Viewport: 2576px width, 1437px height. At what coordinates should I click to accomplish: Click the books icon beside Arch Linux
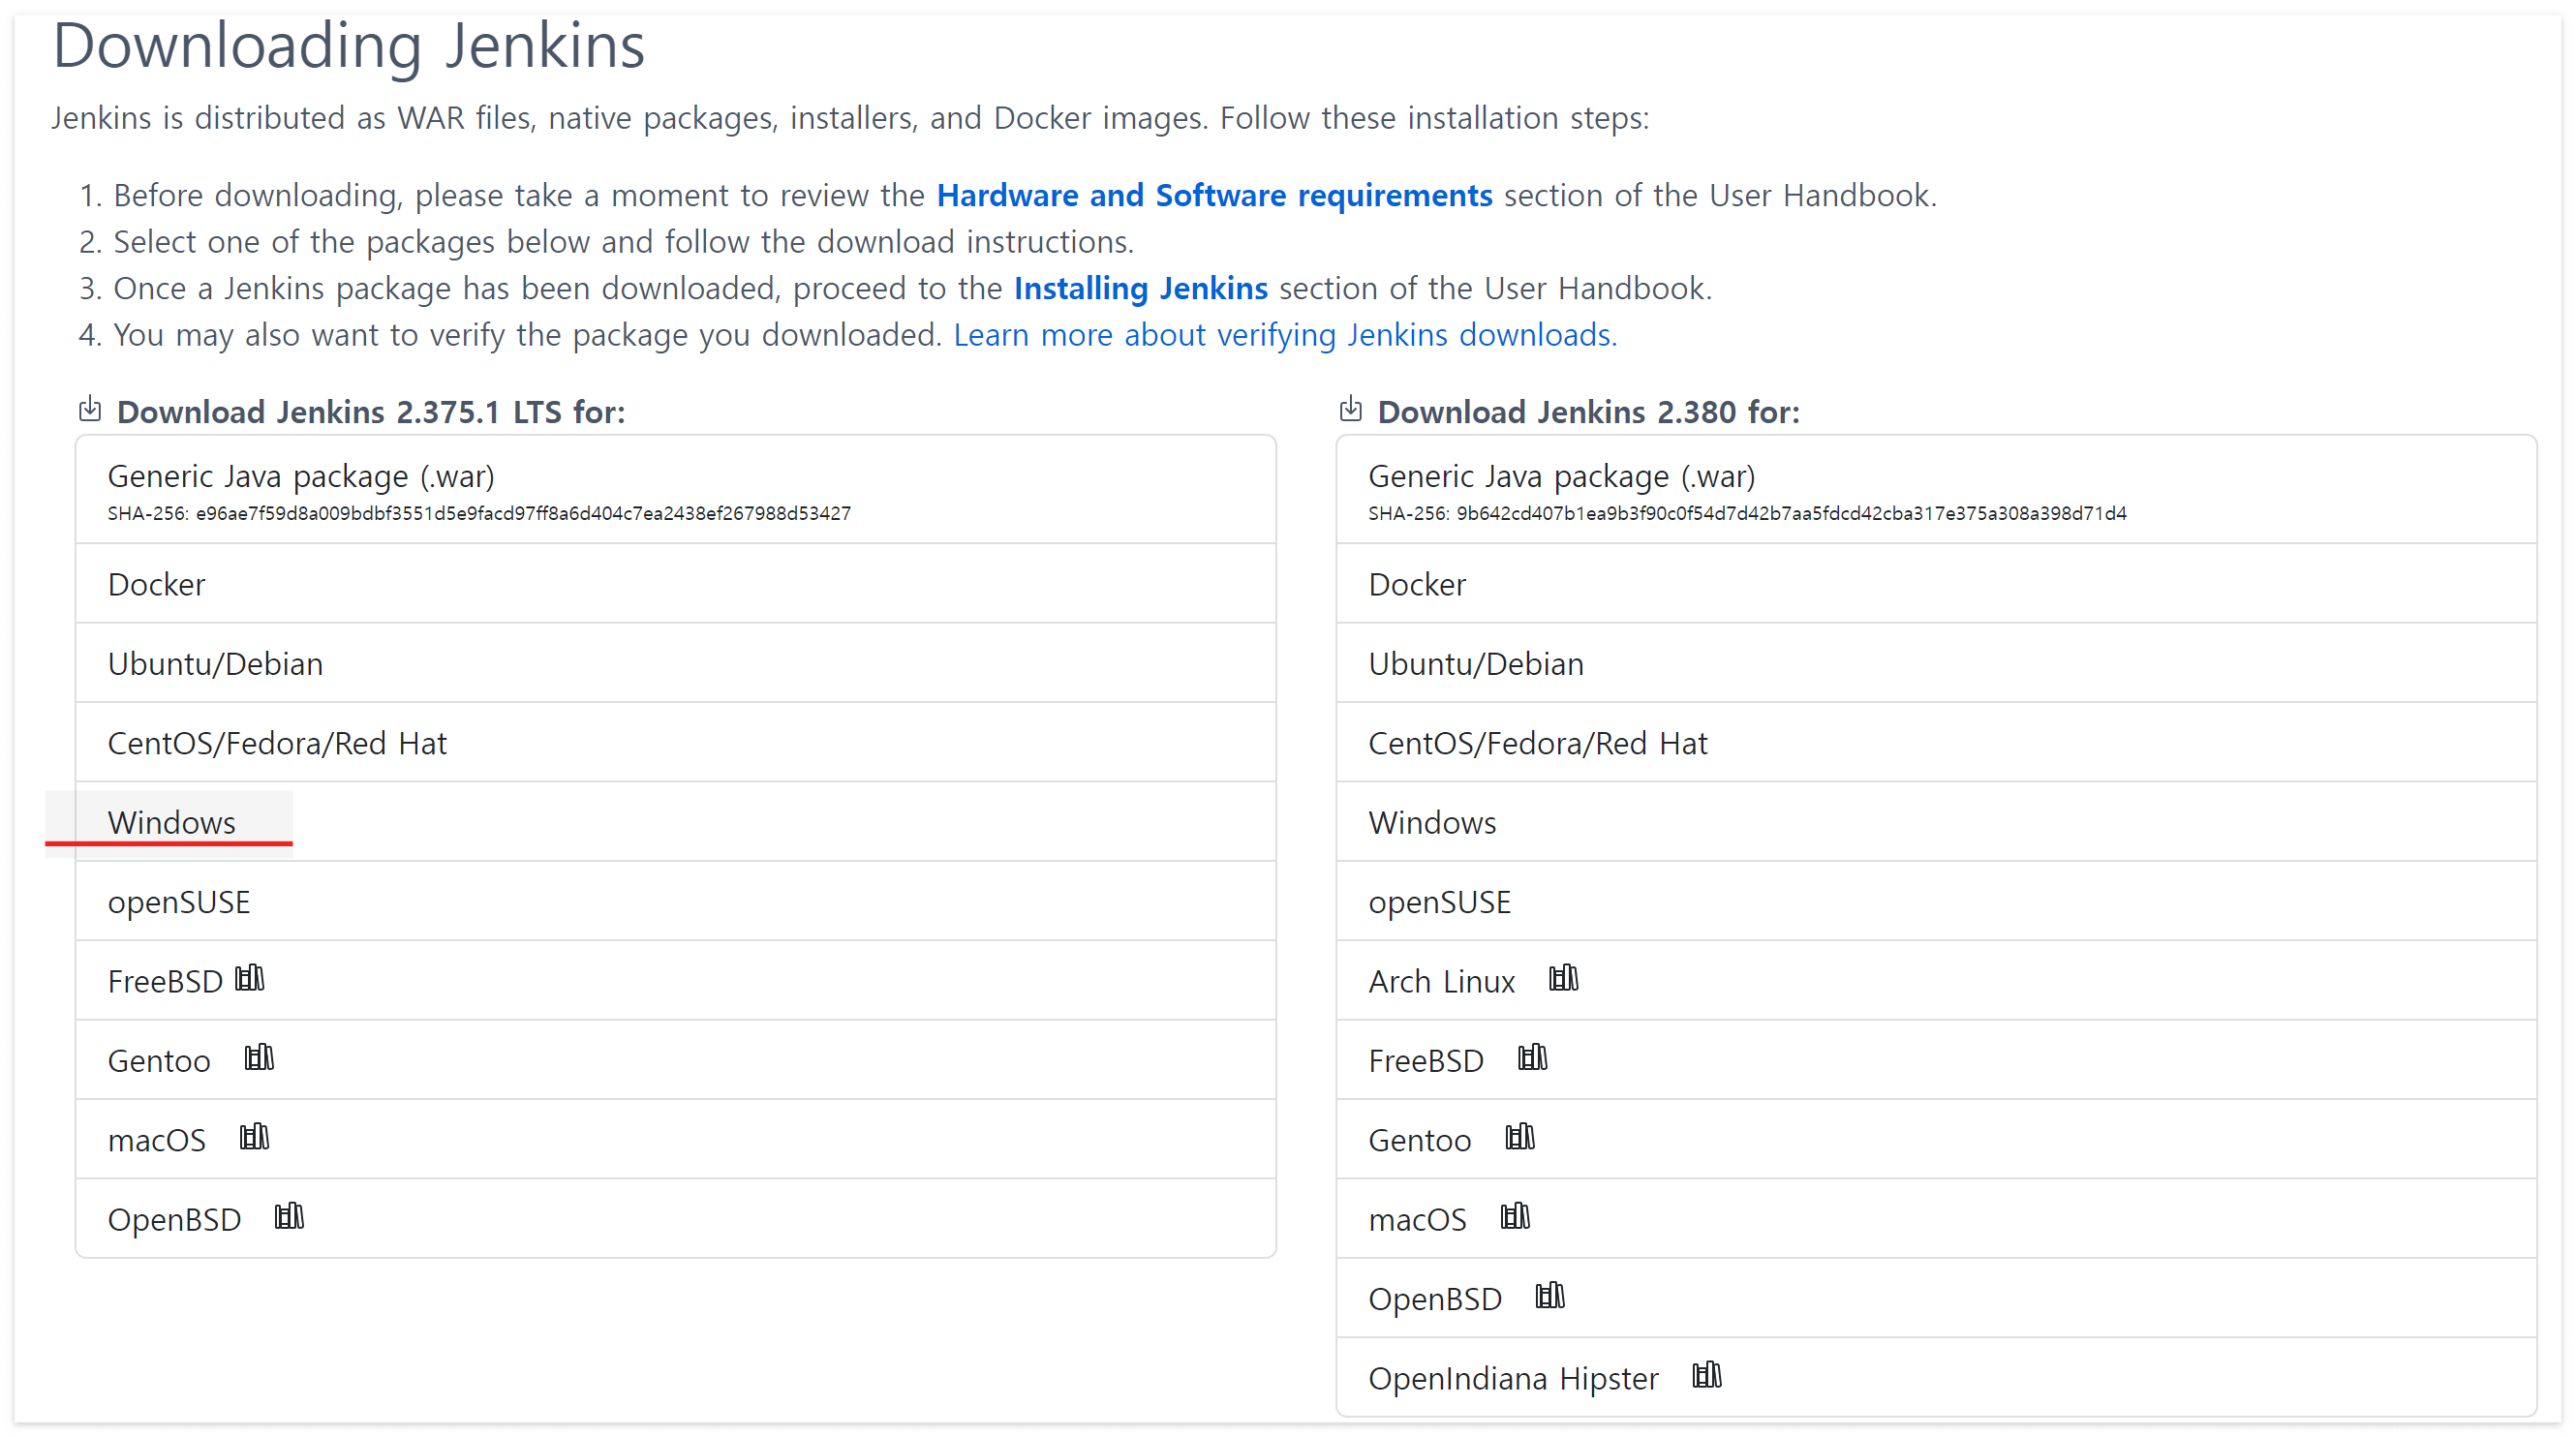(x=1563, y=978)
